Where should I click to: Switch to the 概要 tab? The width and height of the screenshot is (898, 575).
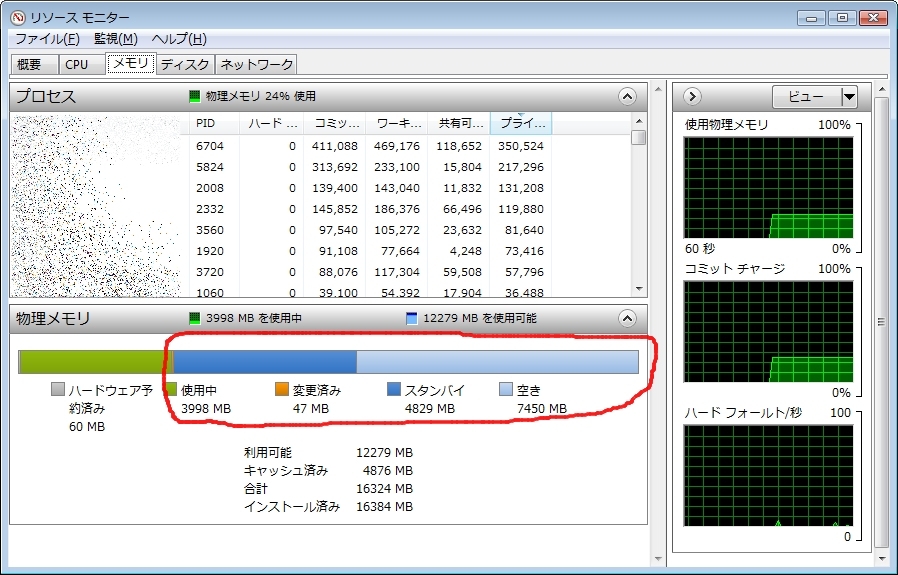(x=34, y=64)
